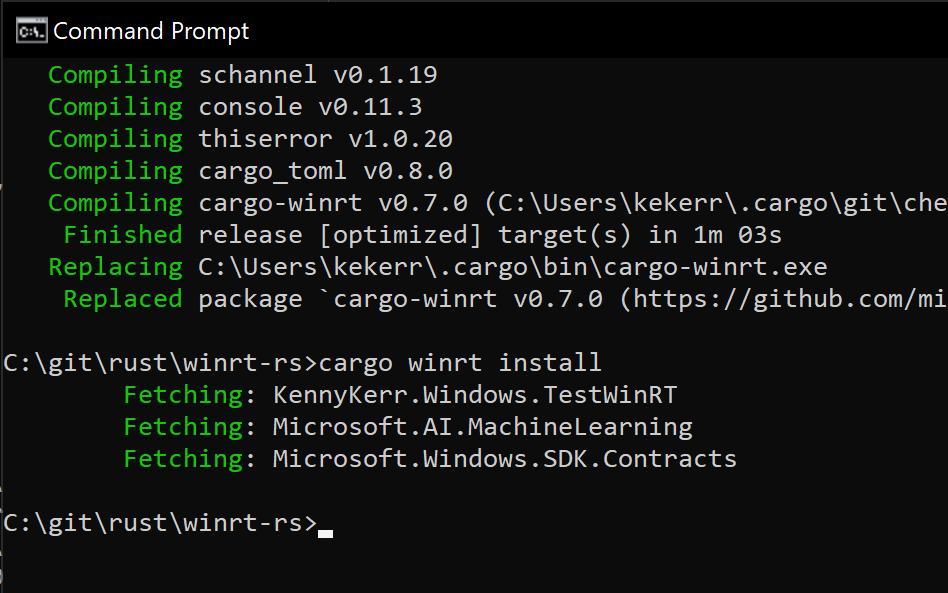948x593 pixels.
Task: Click the 'Fetching: Microsoft.Windows.SDK.Contracts' line
Action: (430, 458)
